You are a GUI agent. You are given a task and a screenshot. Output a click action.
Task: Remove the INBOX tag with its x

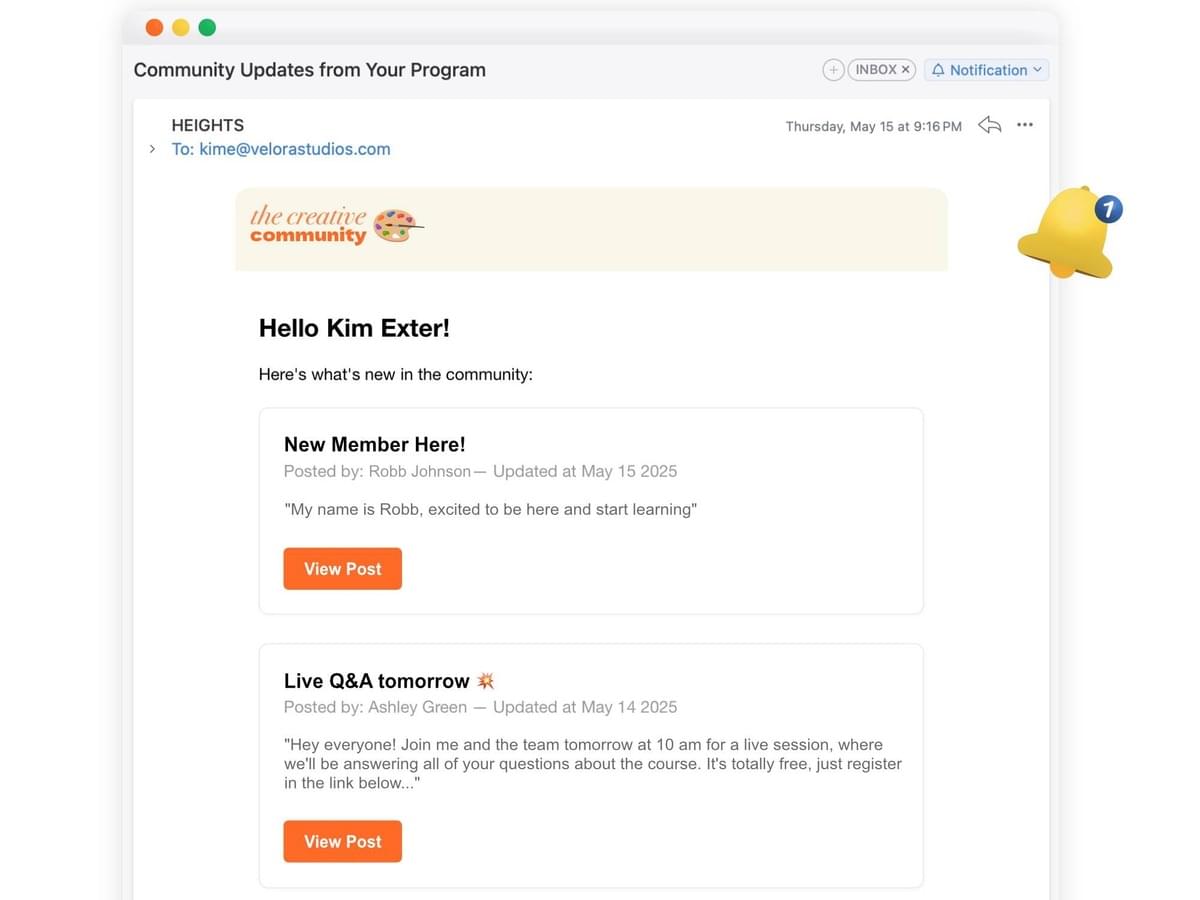point(906,70)
